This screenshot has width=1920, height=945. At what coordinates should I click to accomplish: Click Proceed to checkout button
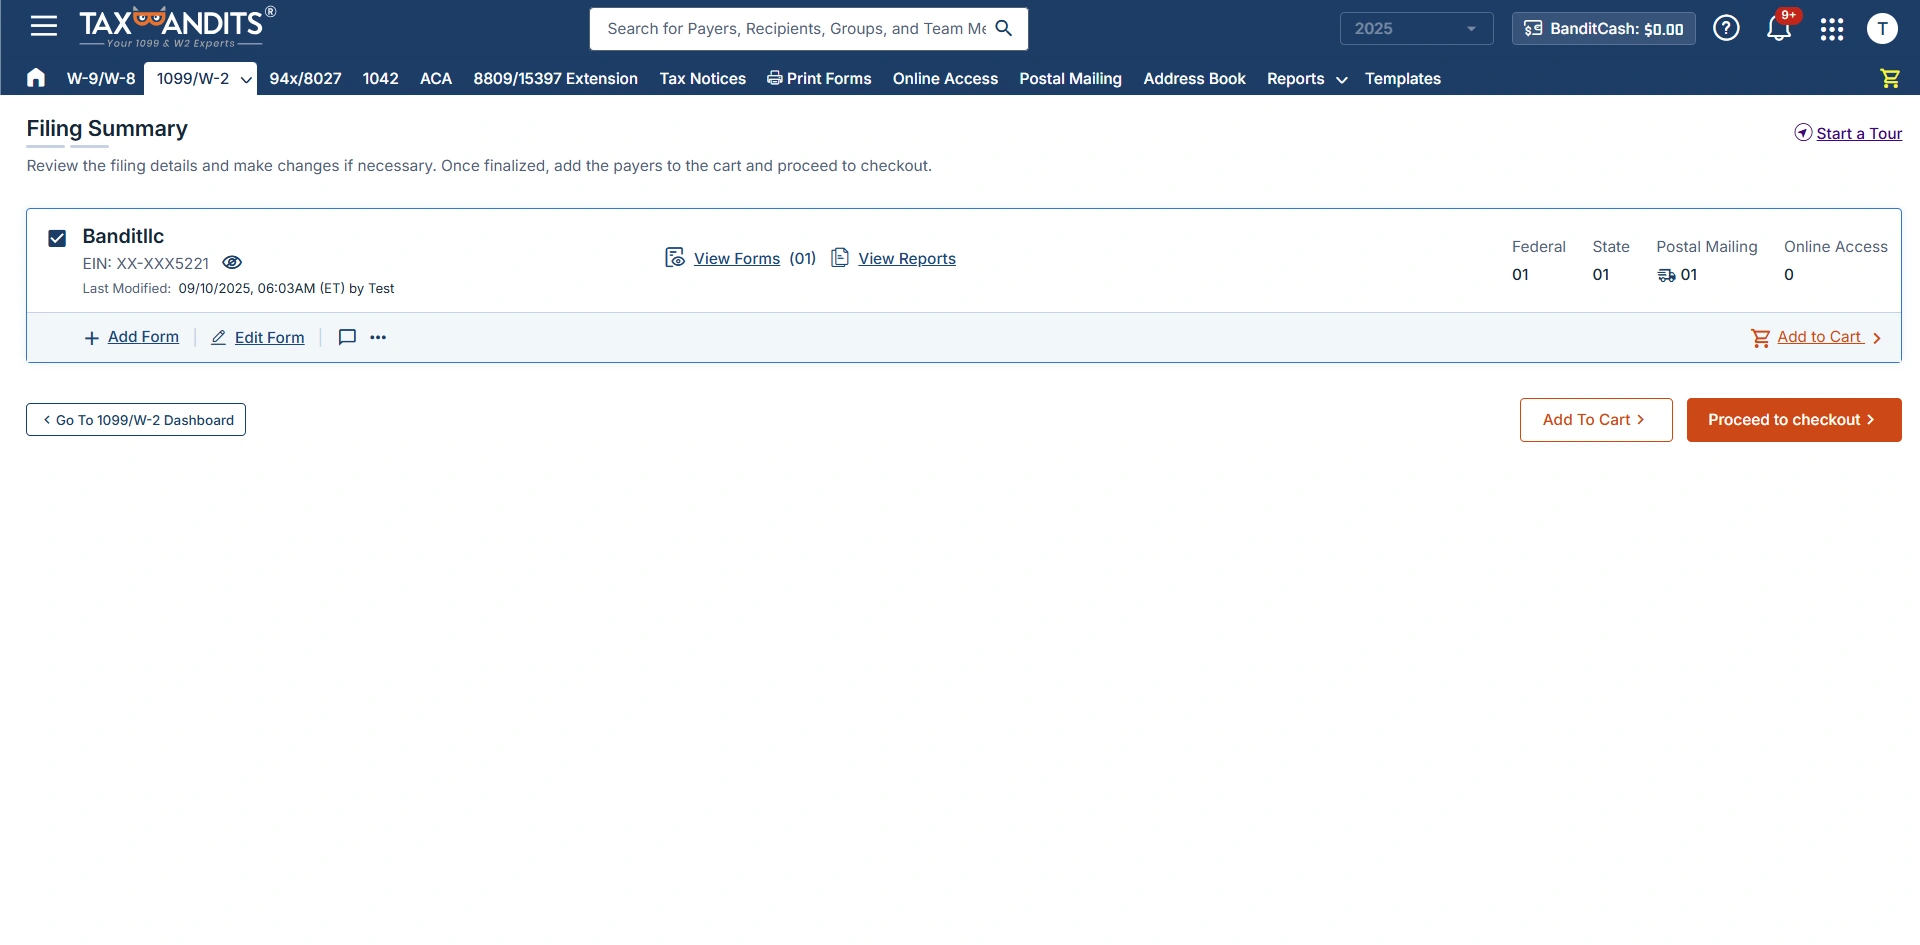(1793, 420)
